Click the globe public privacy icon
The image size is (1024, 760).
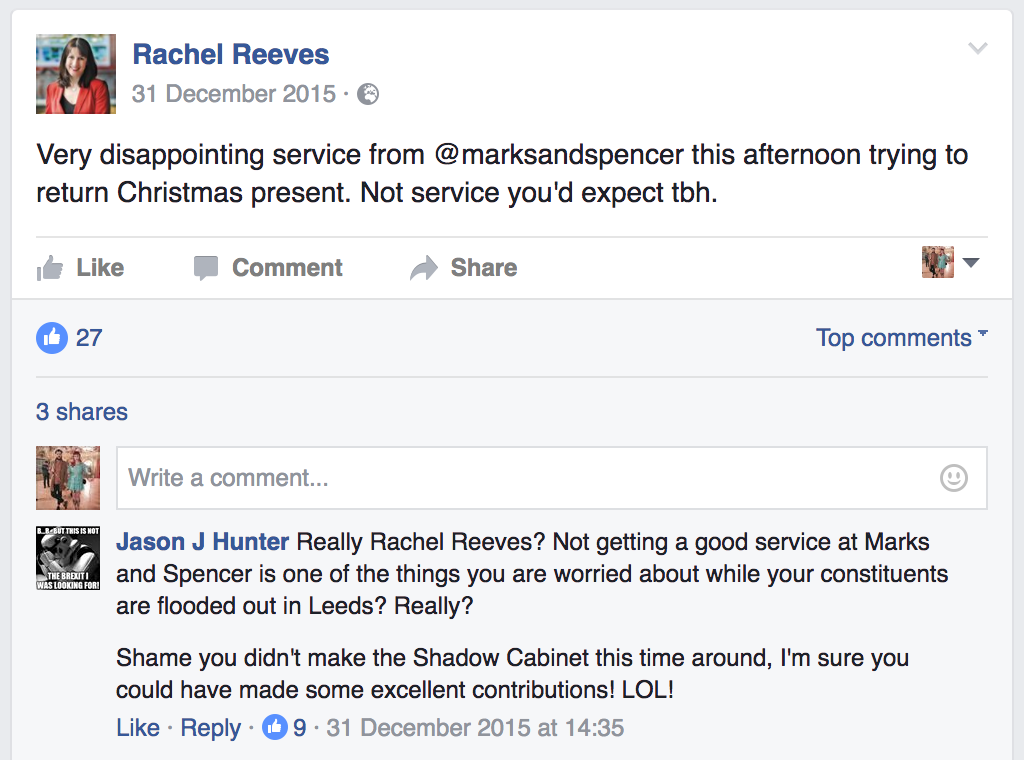368,94
